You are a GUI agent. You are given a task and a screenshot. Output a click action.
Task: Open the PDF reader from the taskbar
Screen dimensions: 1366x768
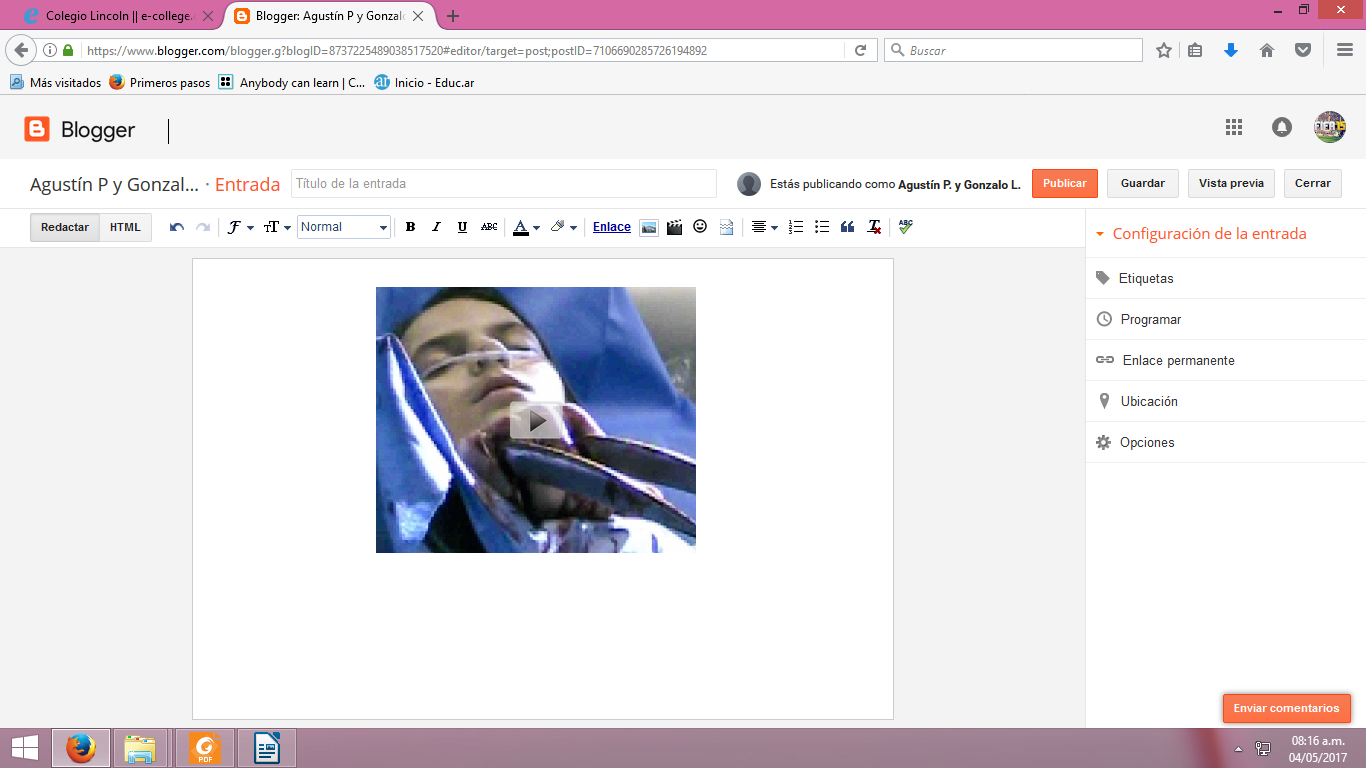tap(205, 748)
